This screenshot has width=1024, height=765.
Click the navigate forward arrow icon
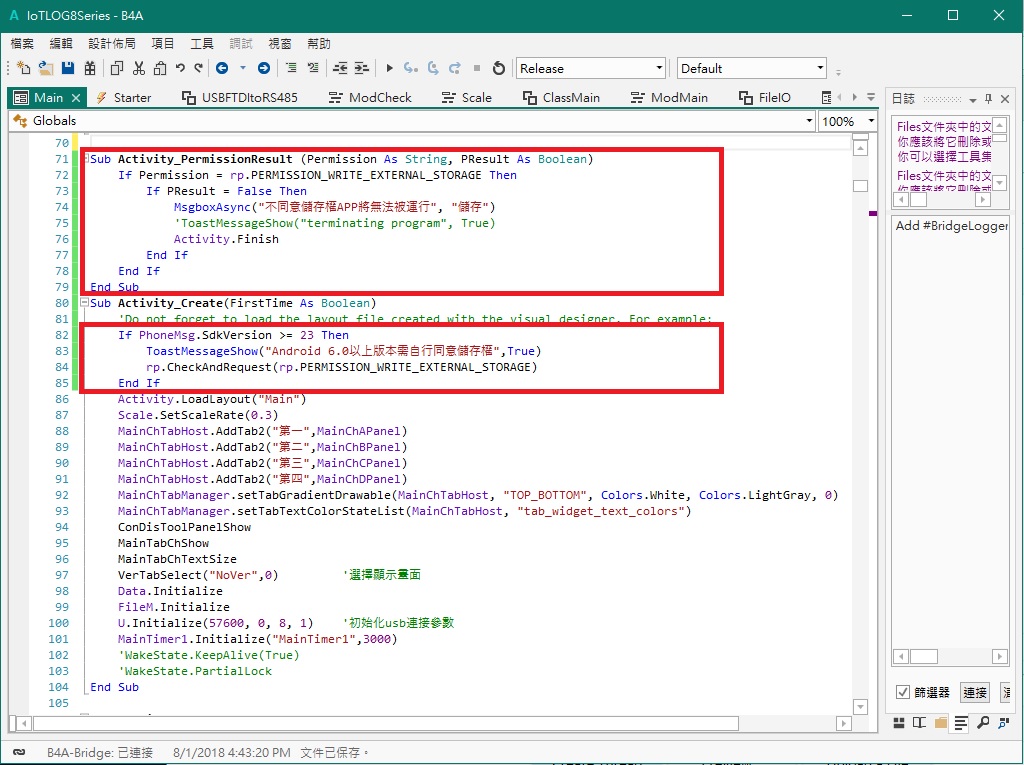point(264,68)
